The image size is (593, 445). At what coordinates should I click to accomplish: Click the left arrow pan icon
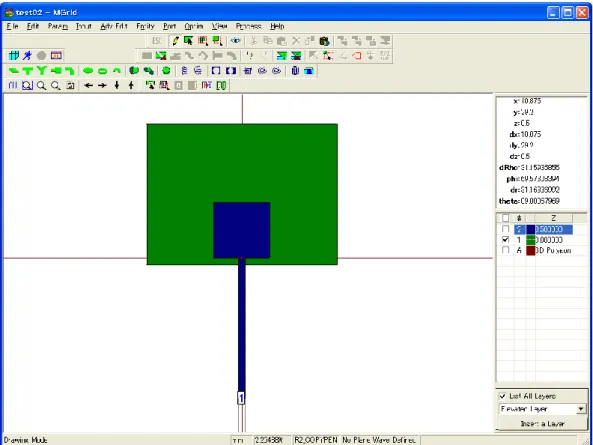point(88,85)
